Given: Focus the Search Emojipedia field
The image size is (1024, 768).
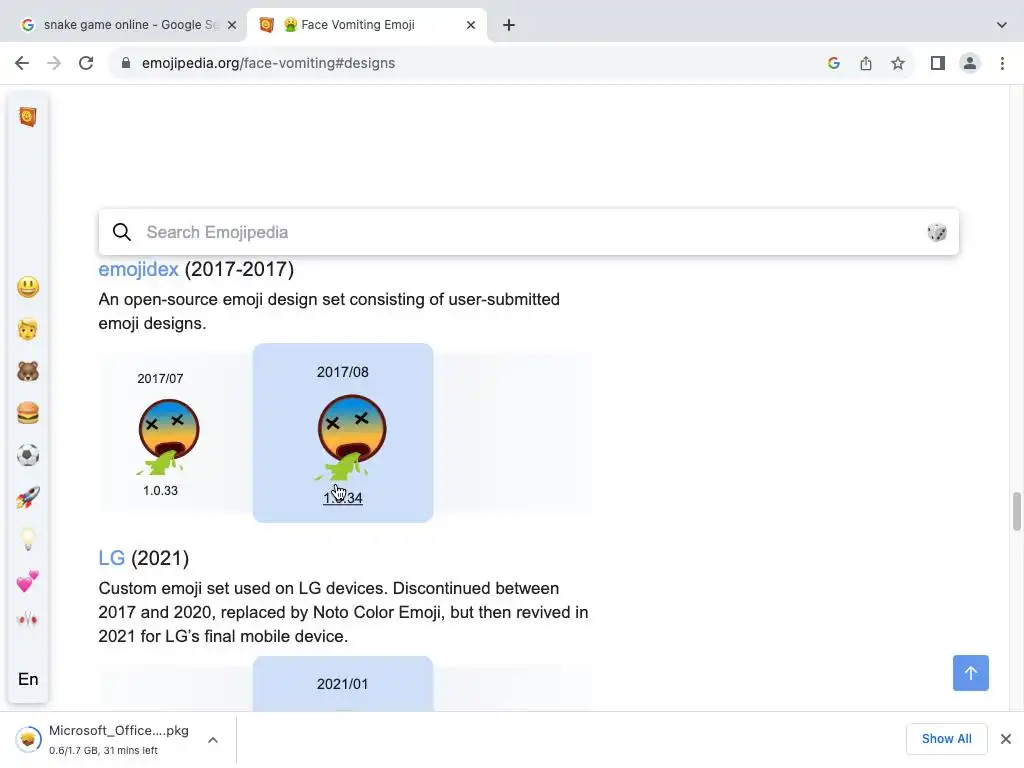Looking at the screenshot, I should 528,232.
